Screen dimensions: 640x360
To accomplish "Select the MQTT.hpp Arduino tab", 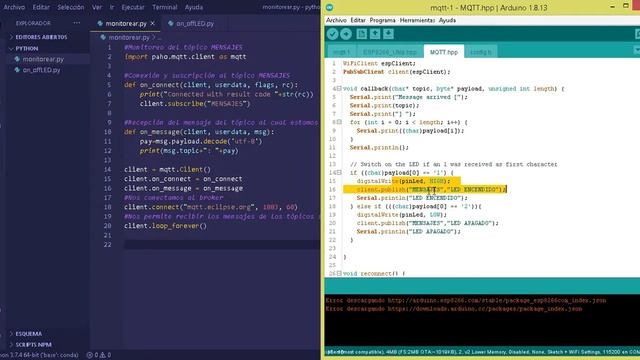I will 444,52.
